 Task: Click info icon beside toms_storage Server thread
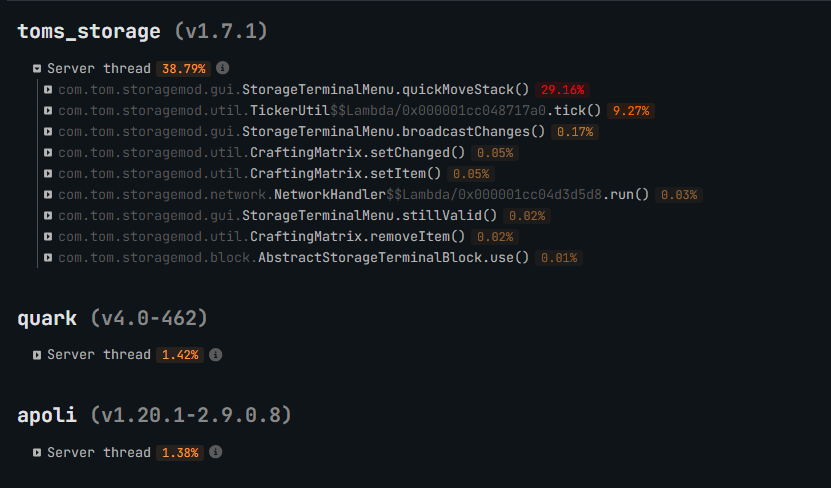click(x=223, y=68)
